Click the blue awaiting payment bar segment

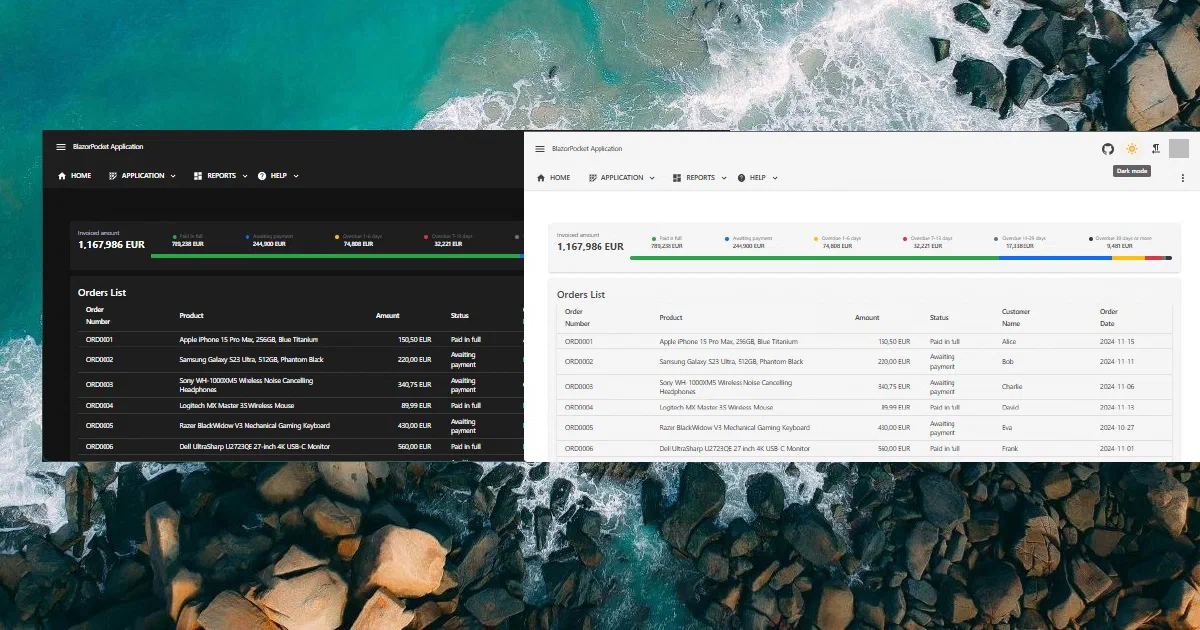(1055, 258)
